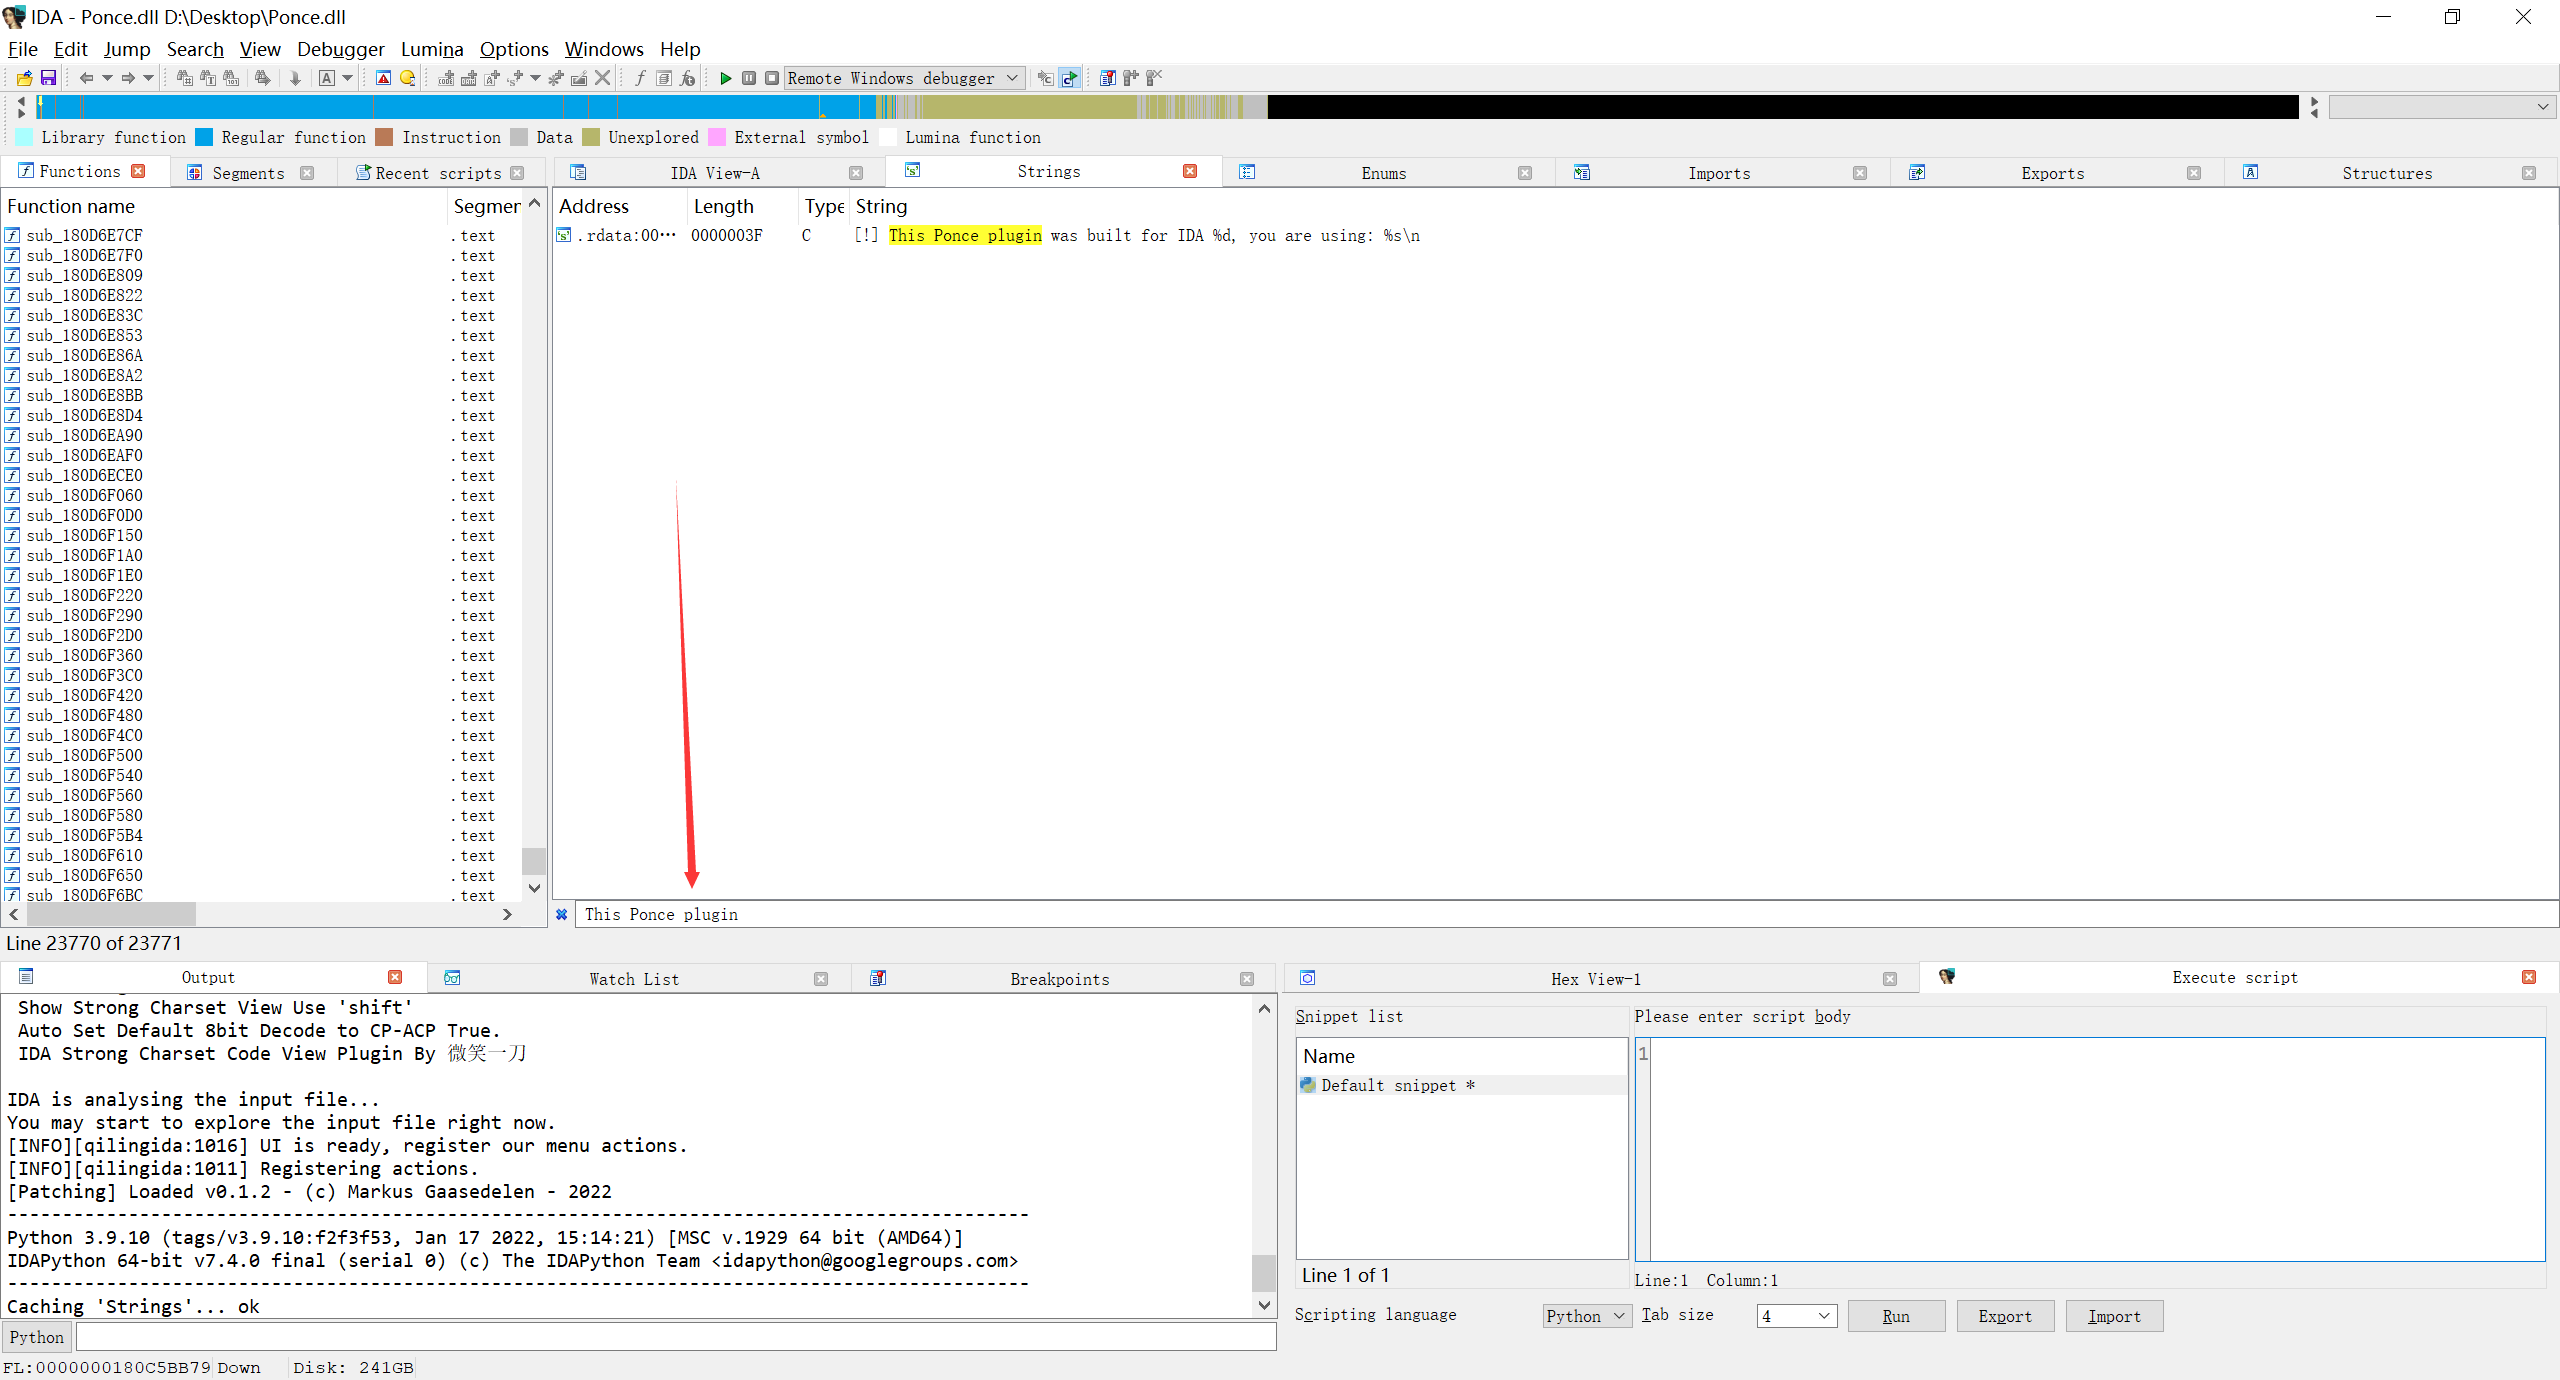
Task: Click the Export button
Action: pyautogui.click(x=2004, y=1316)
